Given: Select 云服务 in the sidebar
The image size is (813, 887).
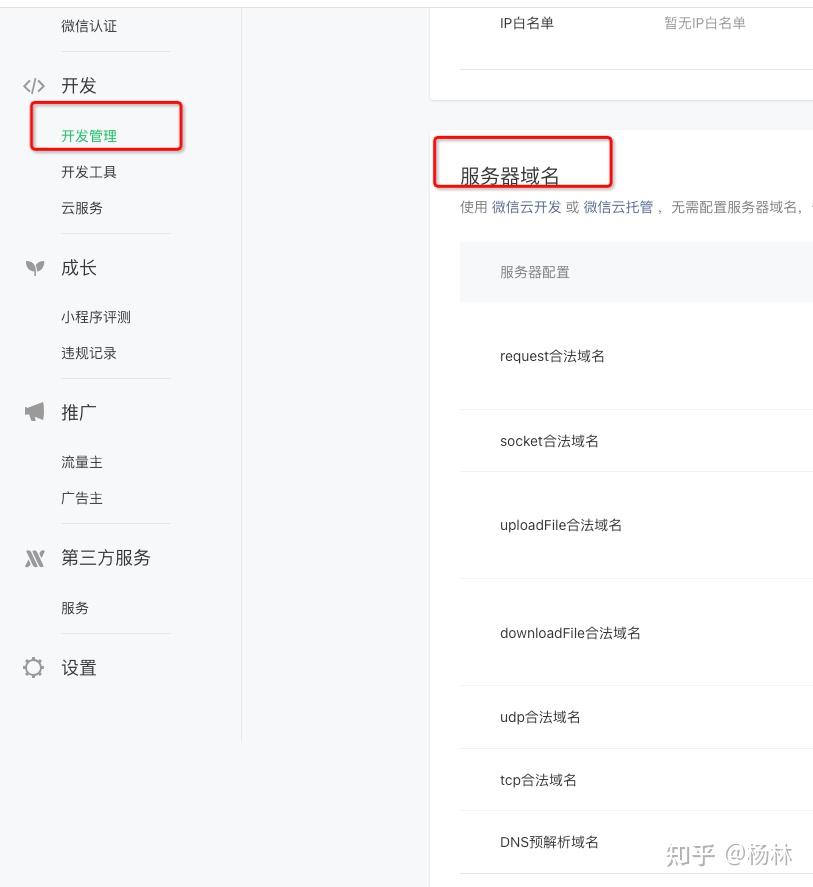Looking at the screenshot, I should [x=82, y=208].
